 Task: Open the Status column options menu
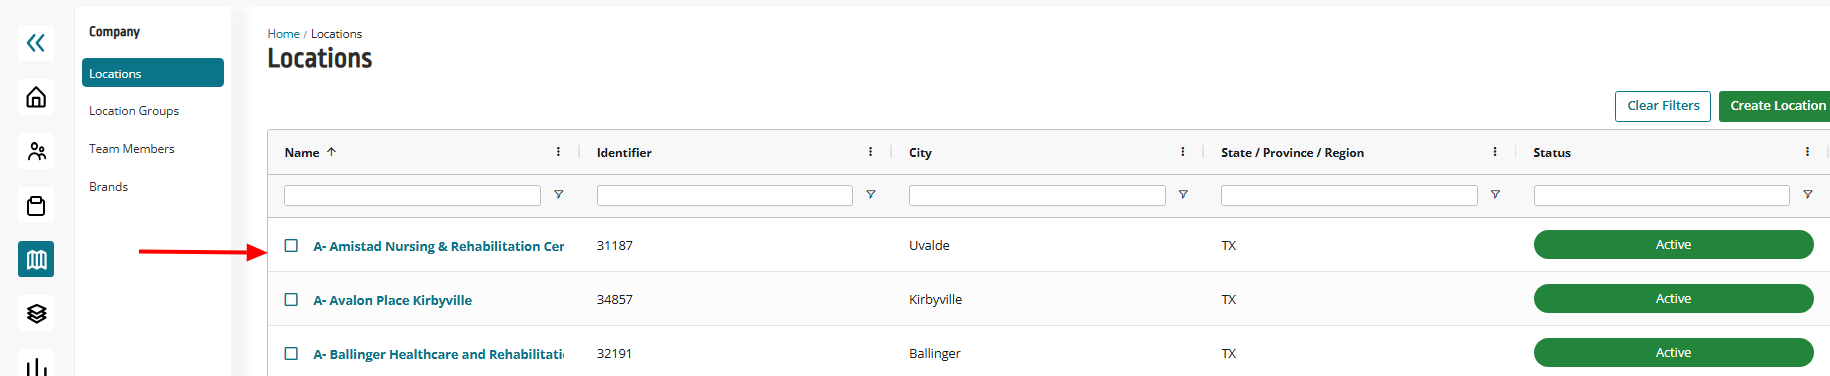(x=1807, y=152)
